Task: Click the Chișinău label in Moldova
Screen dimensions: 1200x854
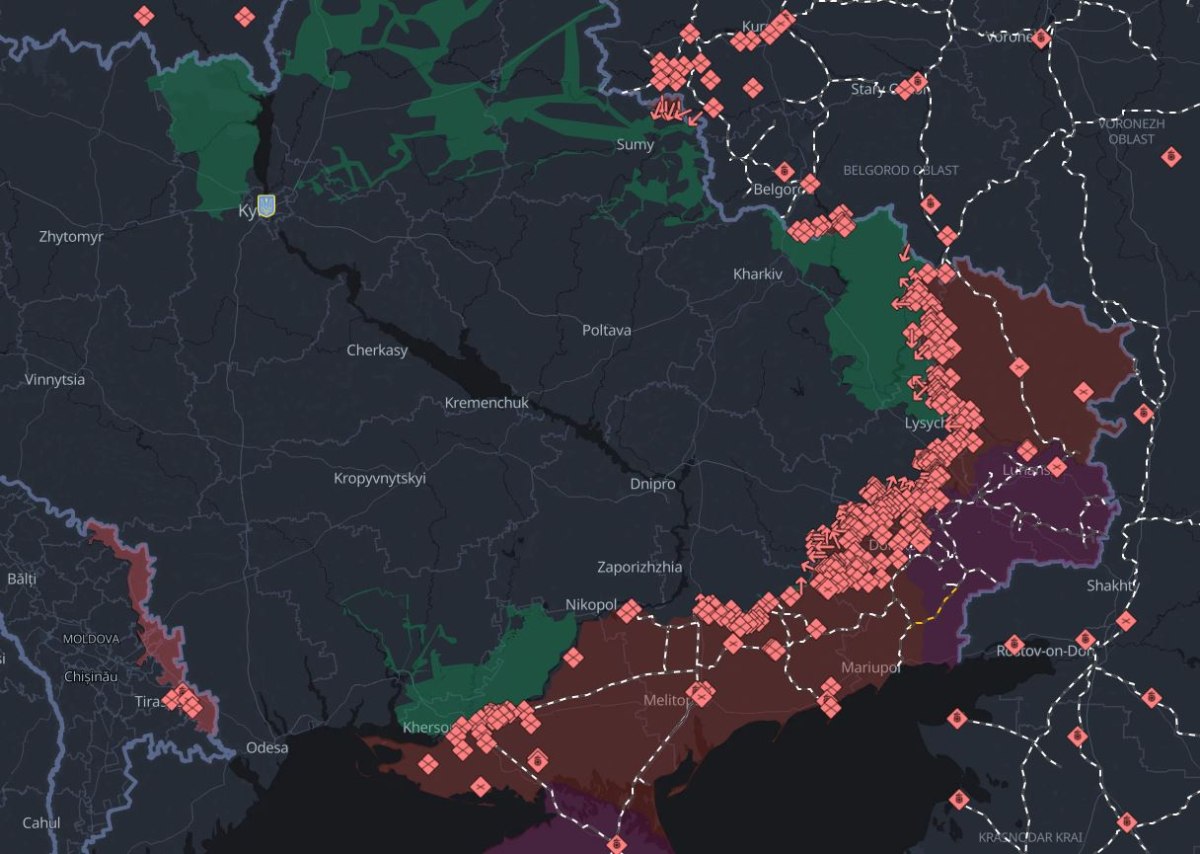Action: (91, 677)
